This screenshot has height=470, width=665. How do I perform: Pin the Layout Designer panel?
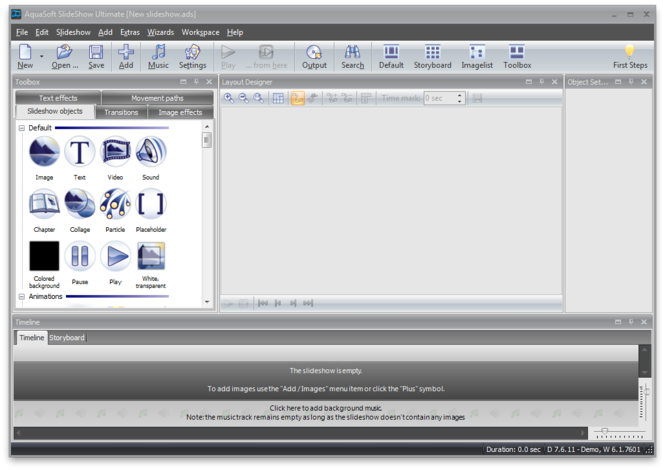click(542, 82)
